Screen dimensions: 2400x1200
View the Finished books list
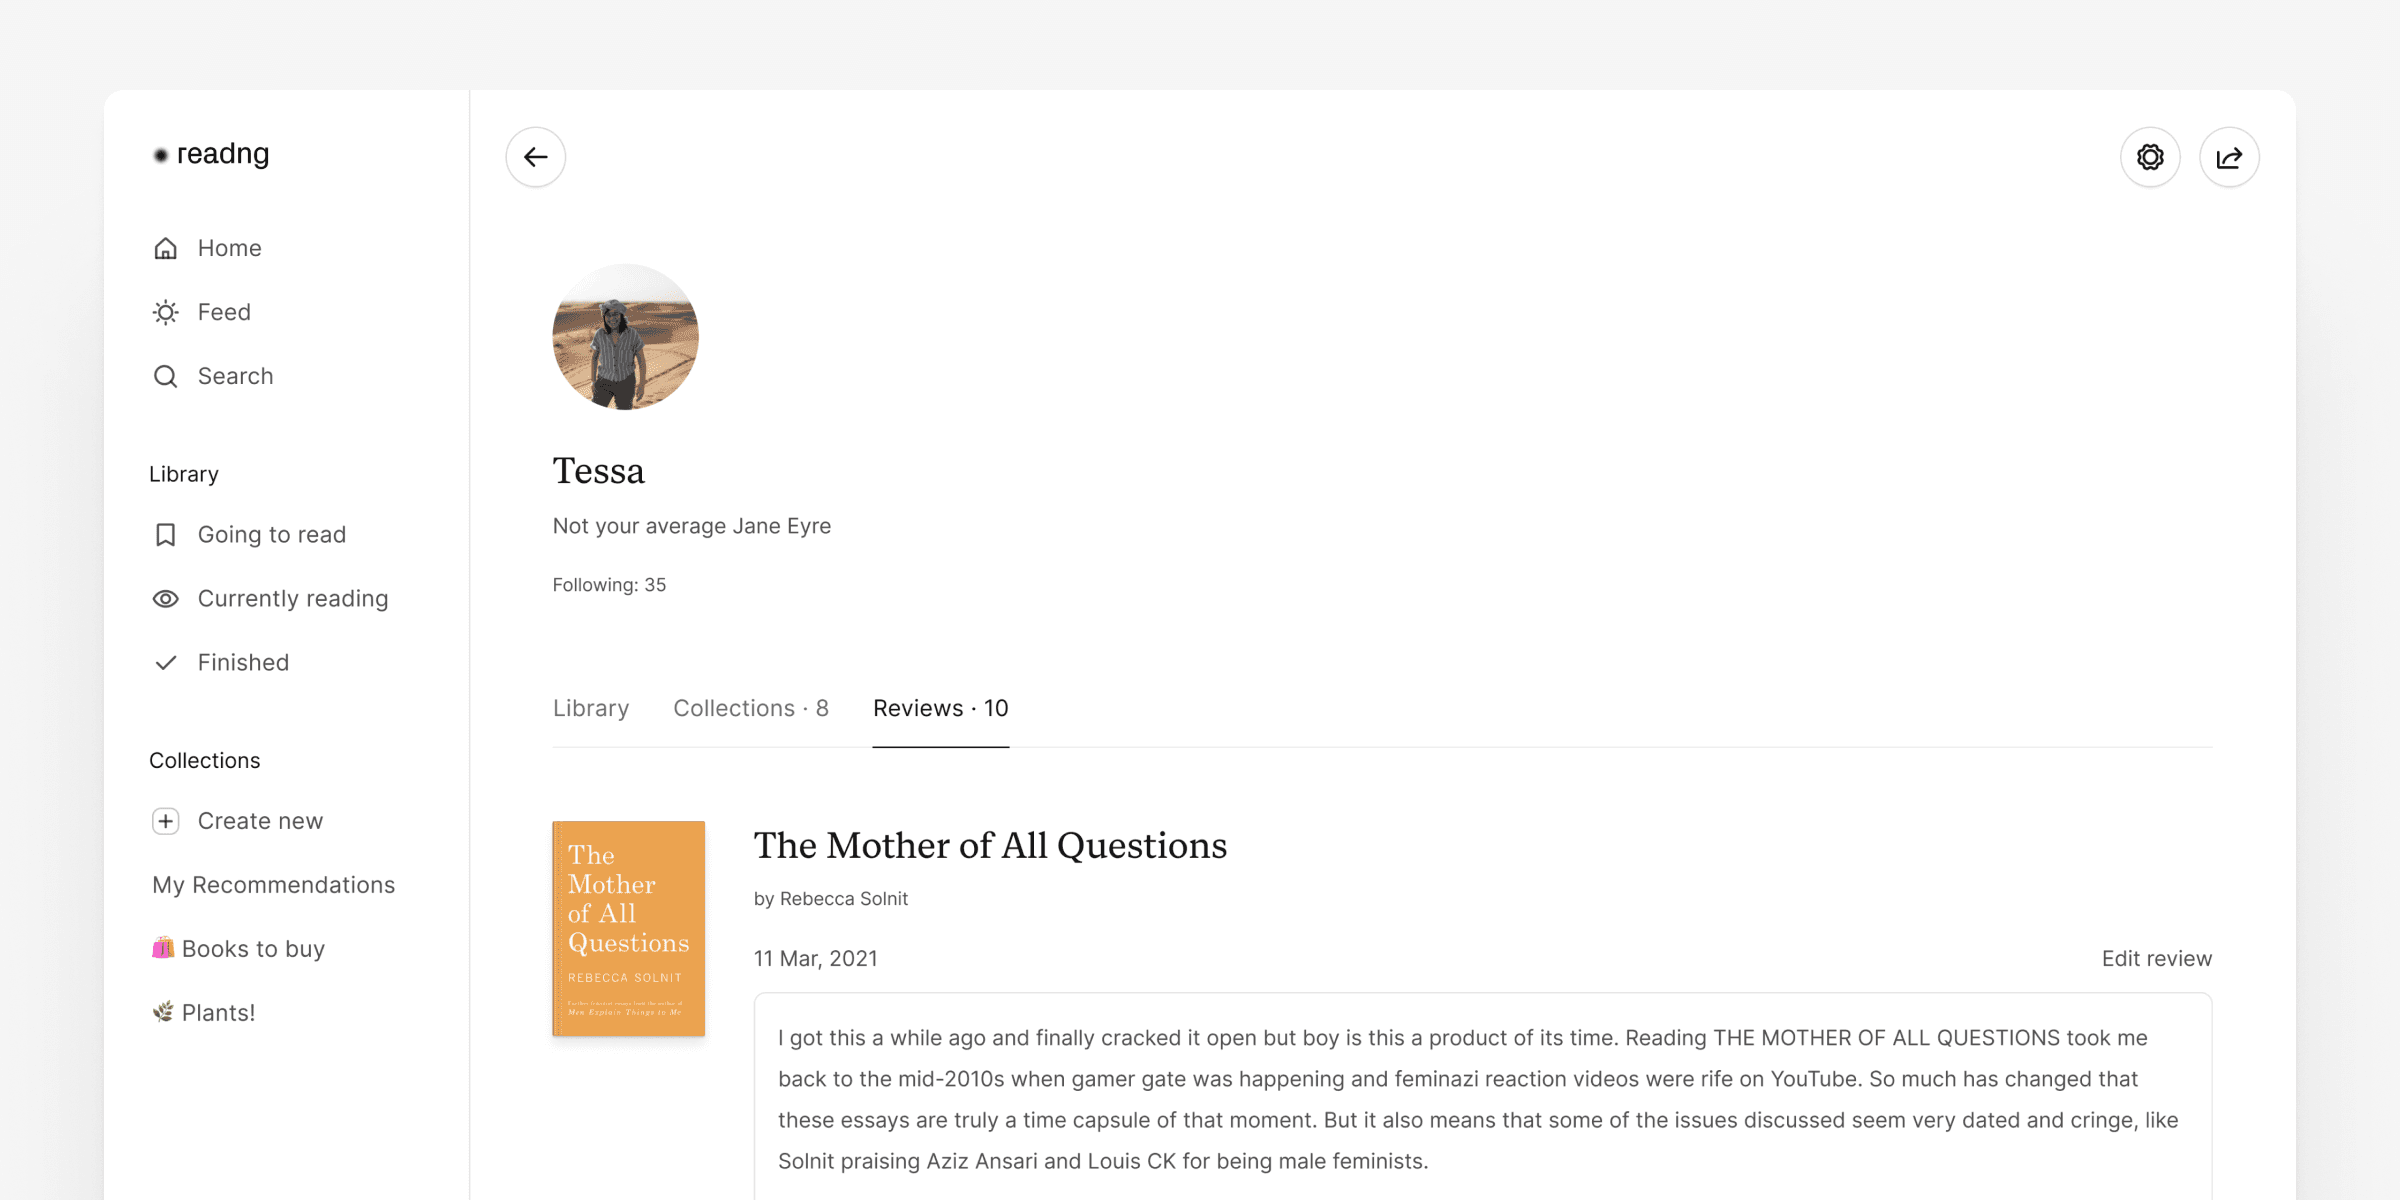coord(243,663)
